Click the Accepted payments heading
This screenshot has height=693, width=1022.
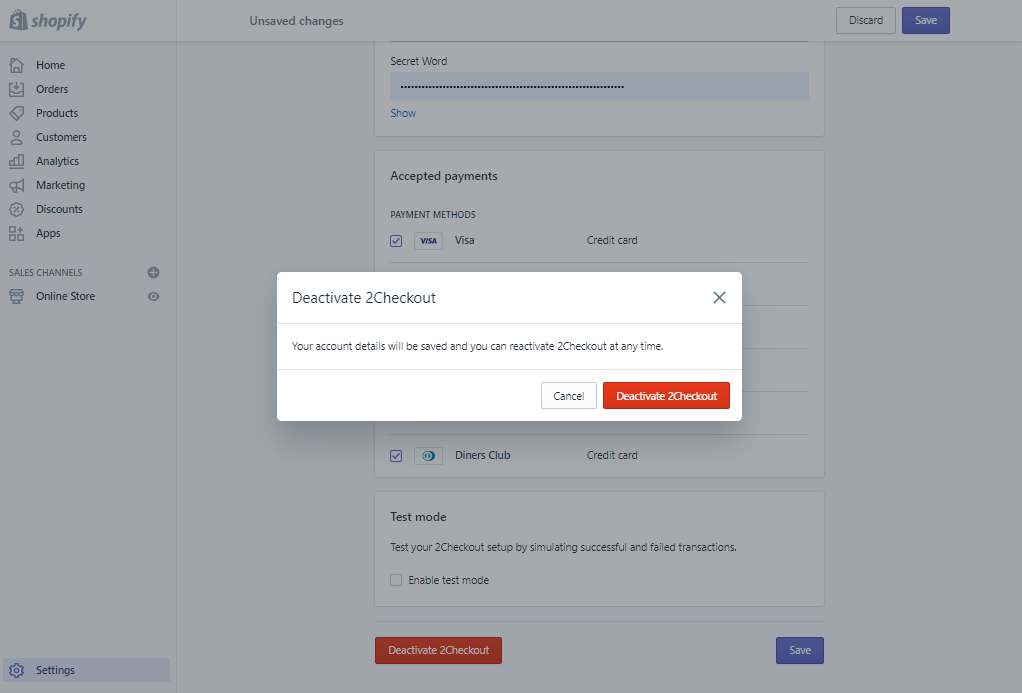[x=444, y=176]
